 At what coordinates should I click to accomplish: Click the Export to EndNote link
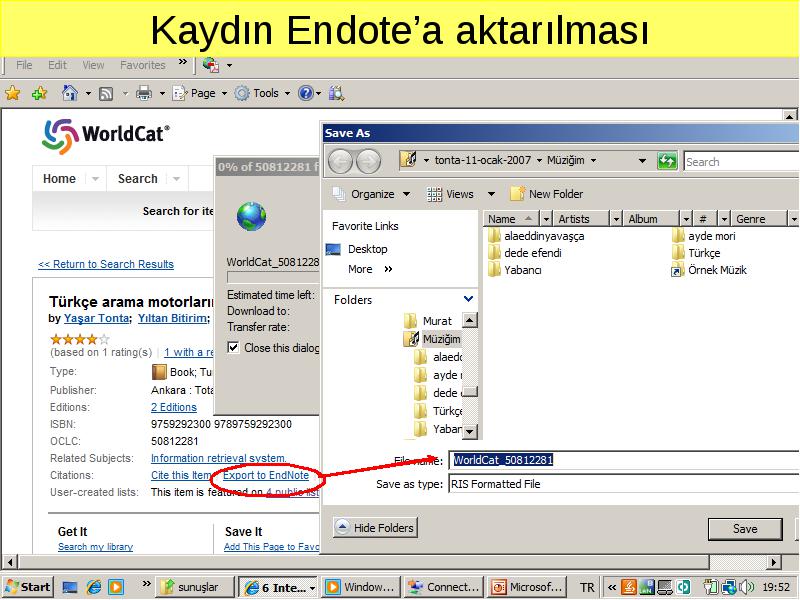pyautogui.click(x=266, y=475)
